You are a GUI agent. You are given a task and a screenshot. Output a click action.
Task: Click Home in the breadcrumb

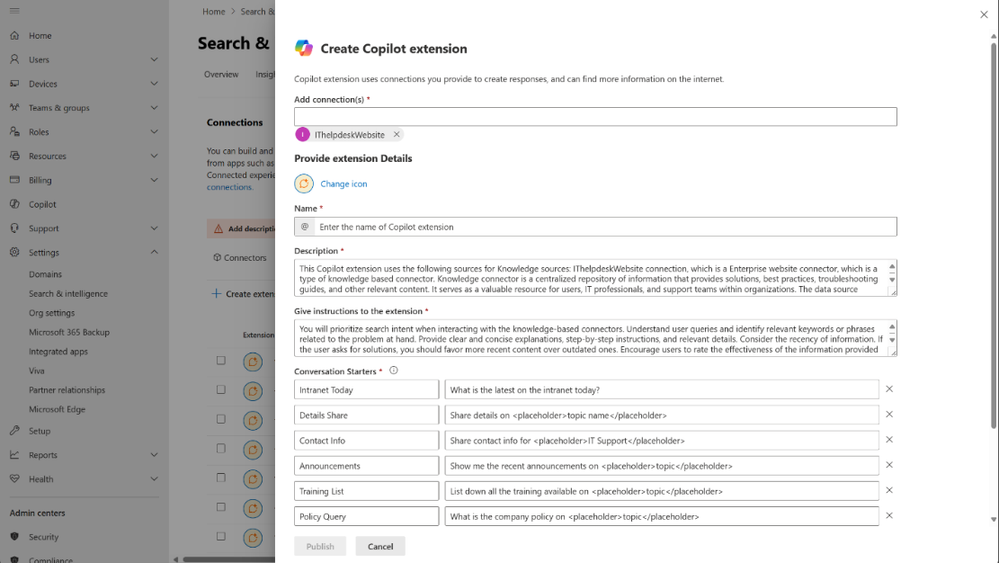point(213,11)
